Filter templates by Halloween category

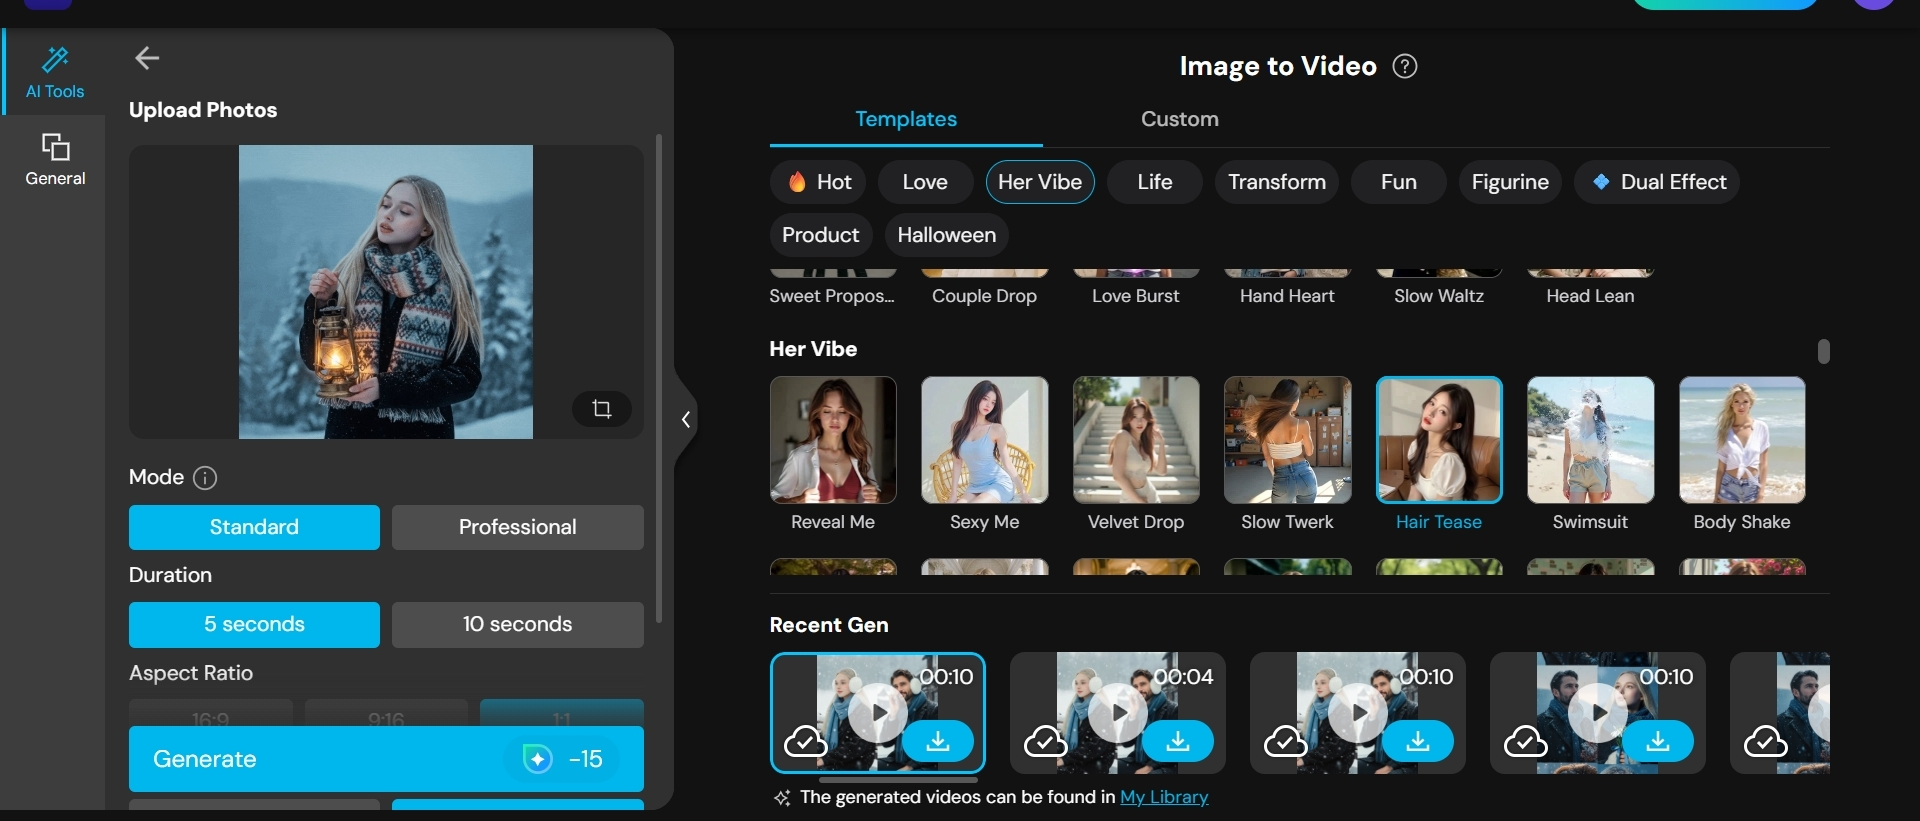tap(947, 235)
